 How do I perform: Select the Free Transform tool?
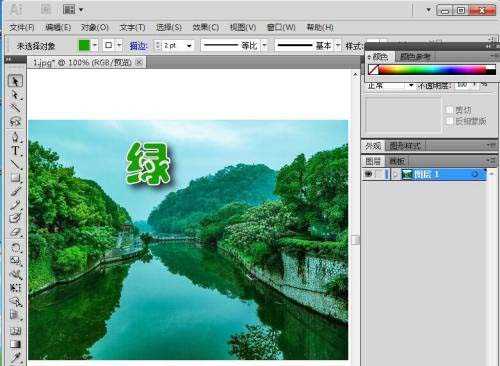(x=15, y=288)
